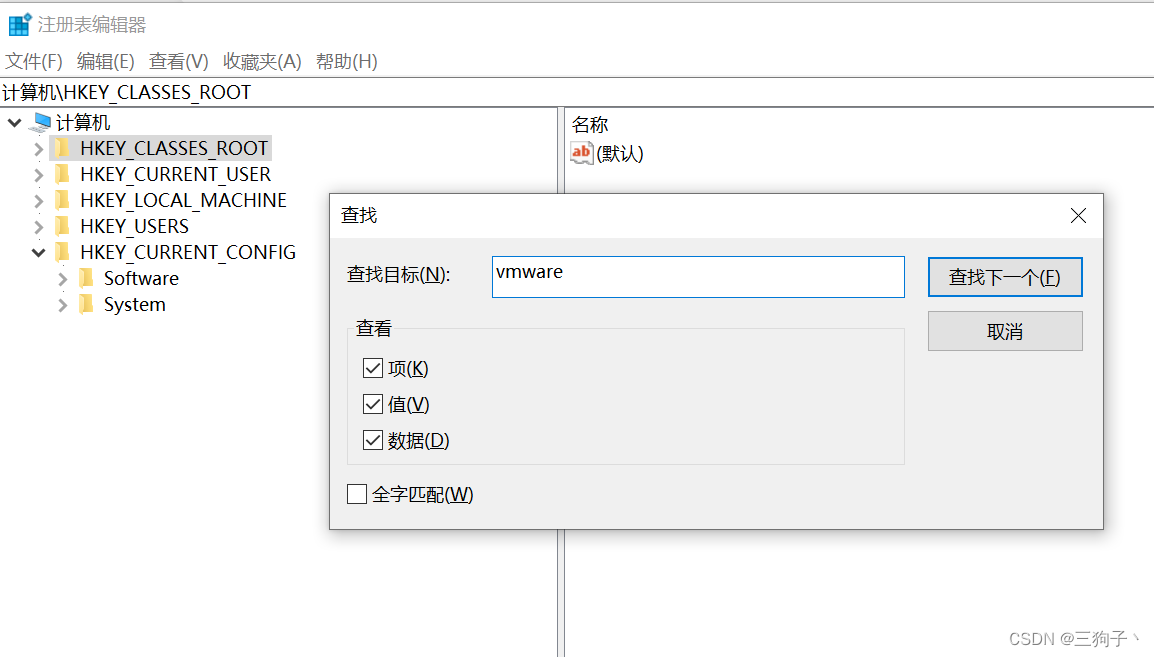Screen dimensions: 1154x657
Task: Click the 计算机 computer icon
Action: 38,122
